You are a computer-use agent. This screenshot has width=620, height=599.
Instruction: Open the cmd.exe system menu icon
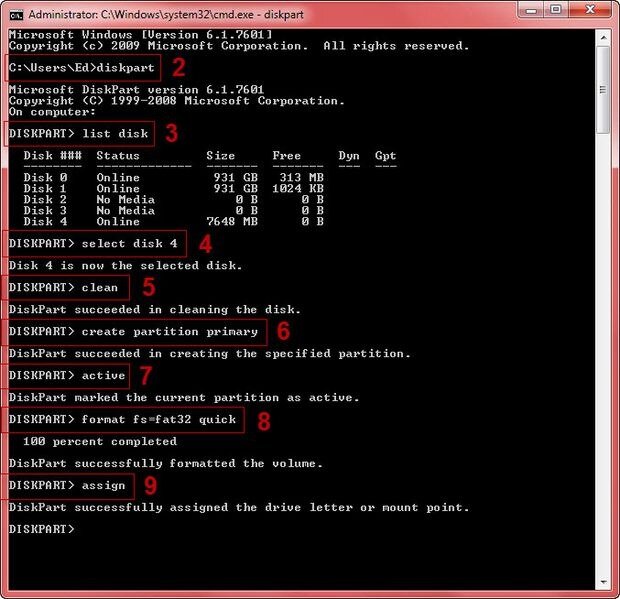[16, 15]
